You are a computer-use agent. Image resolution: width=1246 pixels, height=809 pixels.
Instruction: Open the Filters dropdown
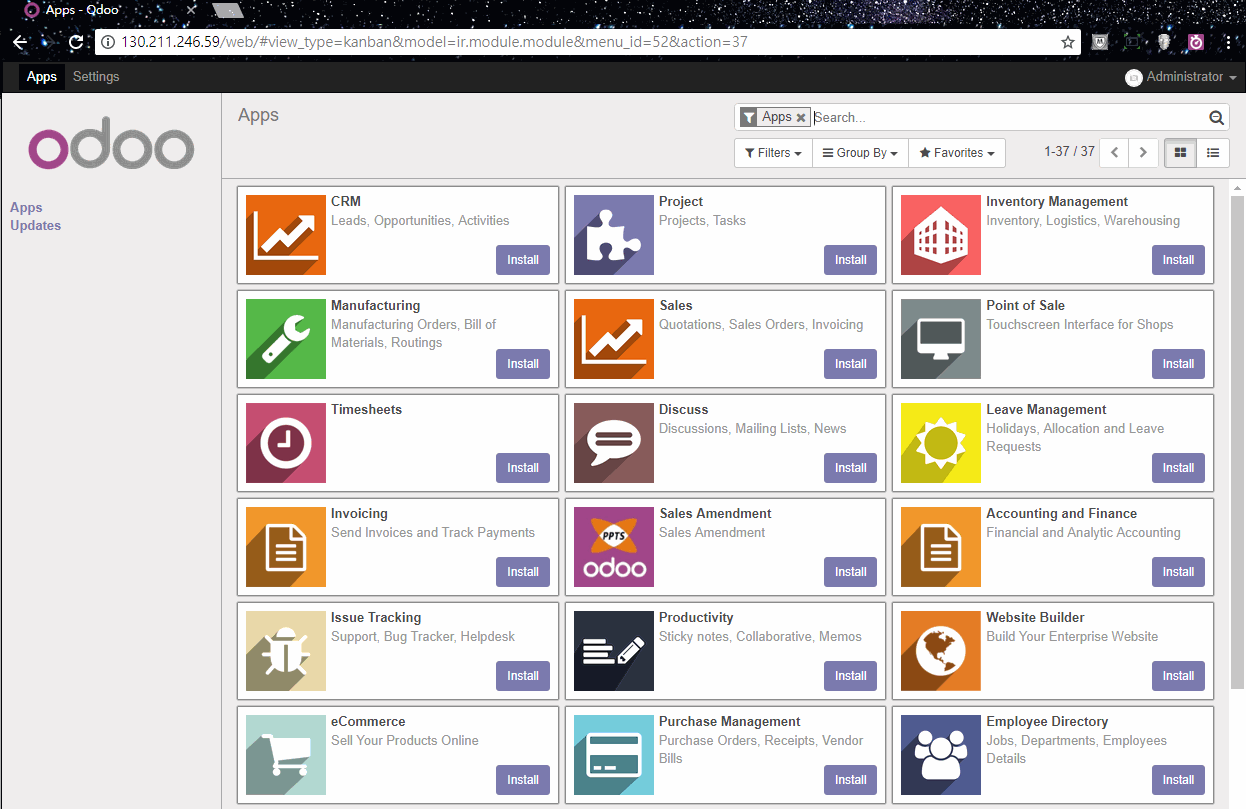[773, 153]
